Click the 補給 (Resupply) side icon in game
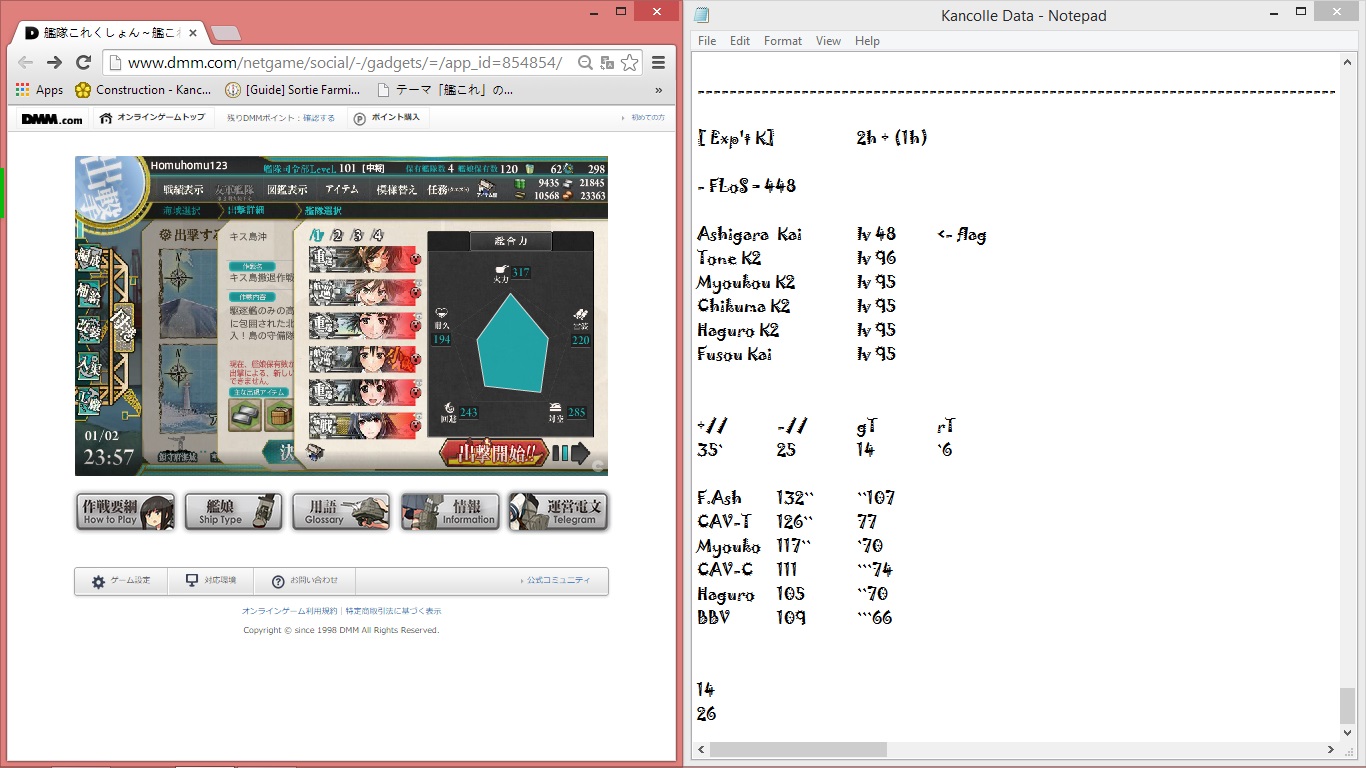The width and height of the screenshot is (1366, 768). click(x=88, y=294)
